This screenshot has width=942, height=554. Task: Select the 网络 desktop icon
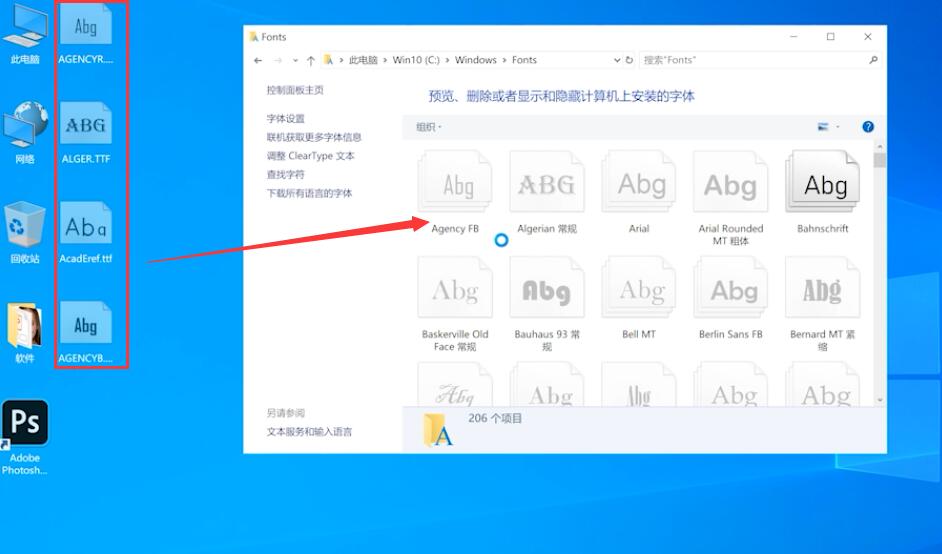coord(25,132)
